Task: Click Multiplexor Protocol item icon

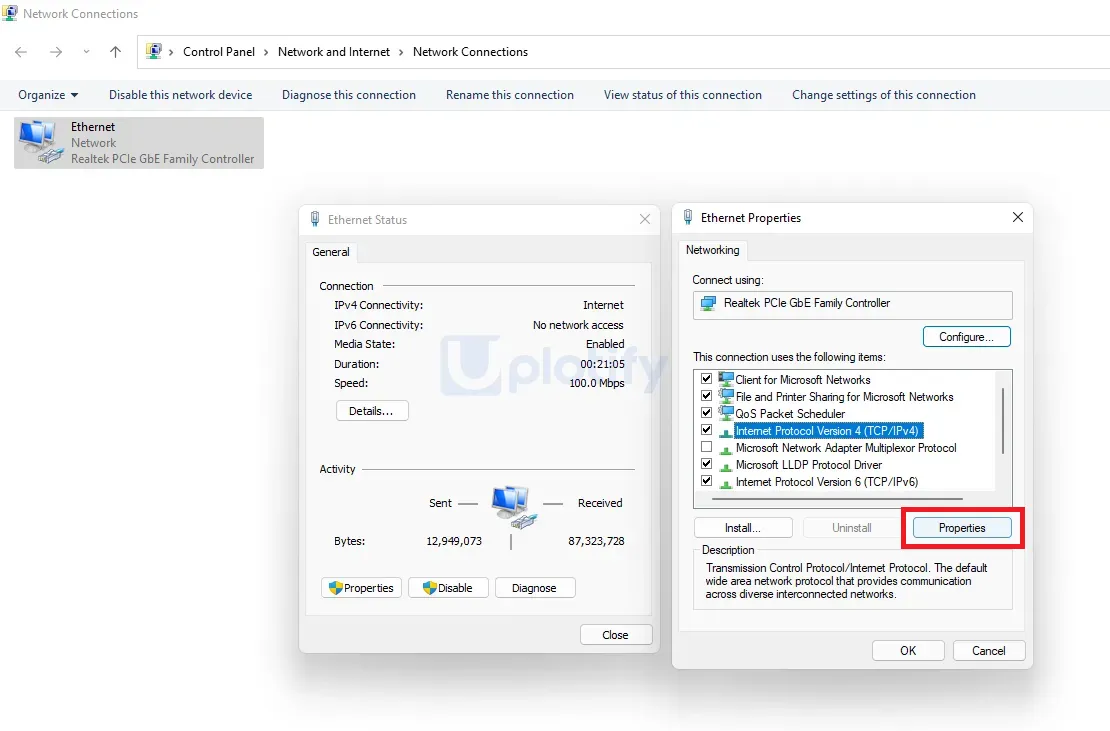Action: 726,448
